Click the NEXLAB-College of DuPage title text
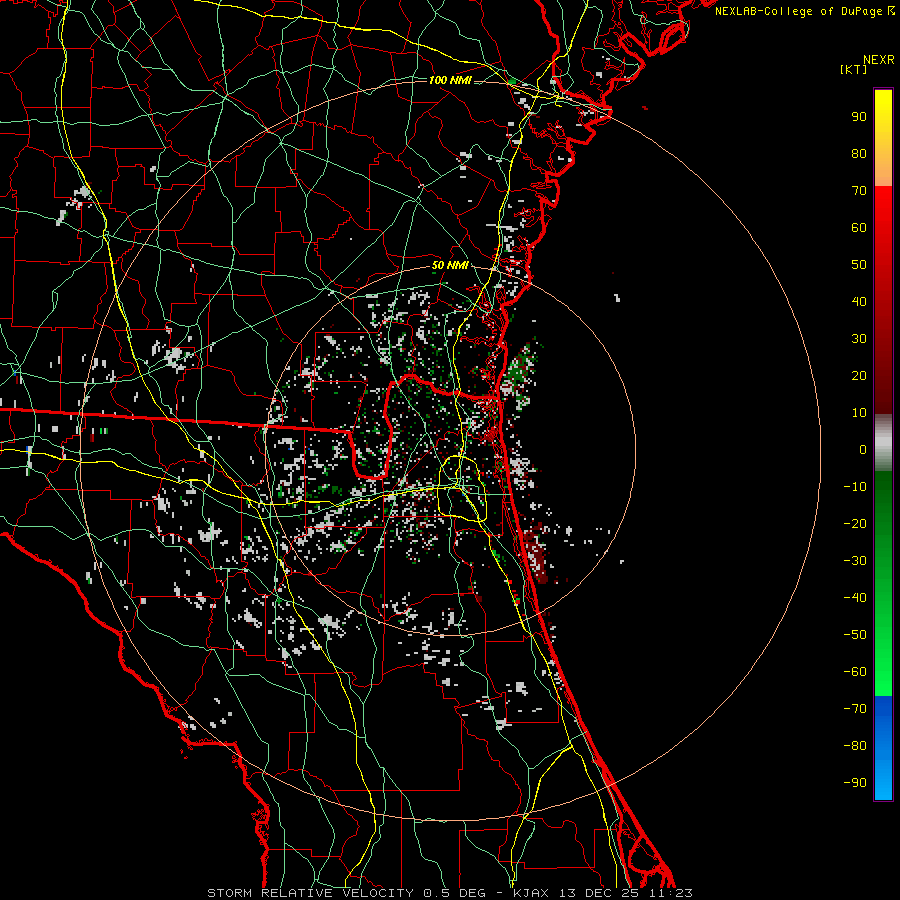This screenshot has width=900, height=900. [x=804, y=11]
